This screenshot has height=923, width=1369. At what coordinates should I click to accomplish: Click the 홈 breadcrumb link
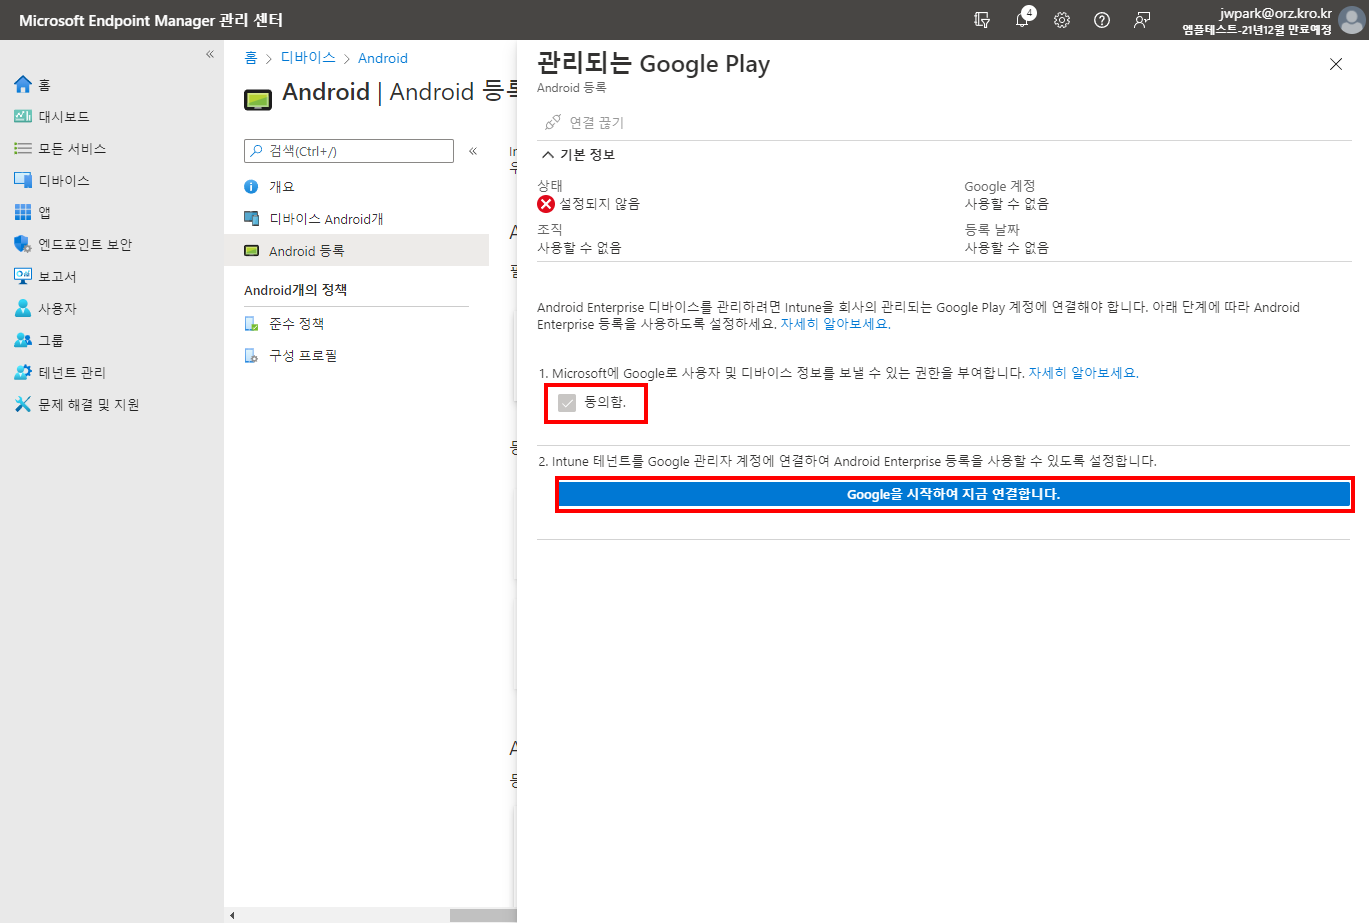[x=251, y=58]
